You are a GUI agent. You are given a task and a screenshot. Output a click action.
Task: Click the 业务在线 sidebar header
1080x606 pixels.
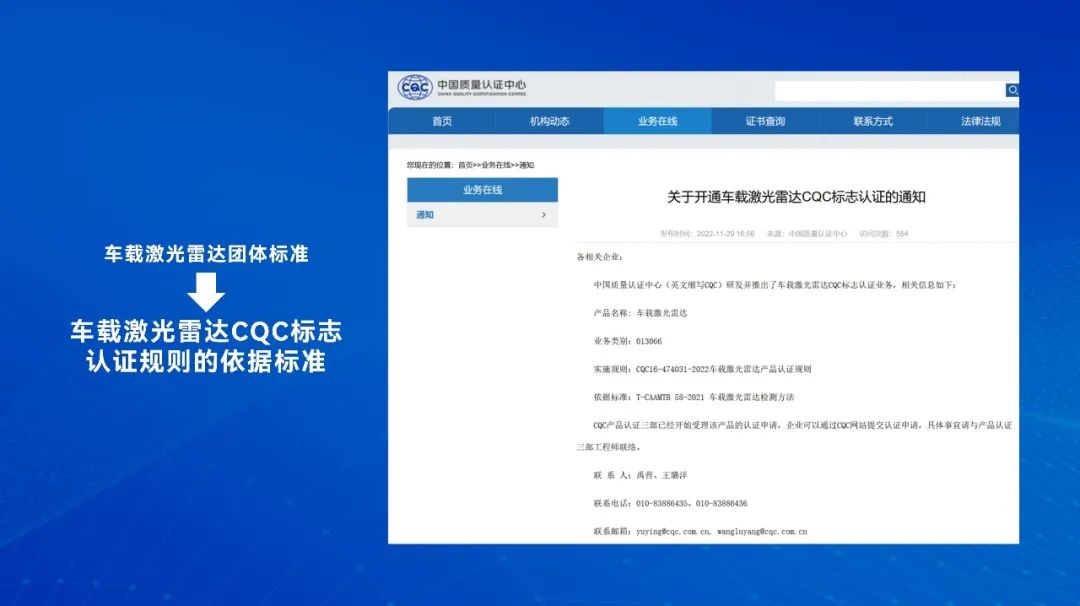click(x=482, y=190)
